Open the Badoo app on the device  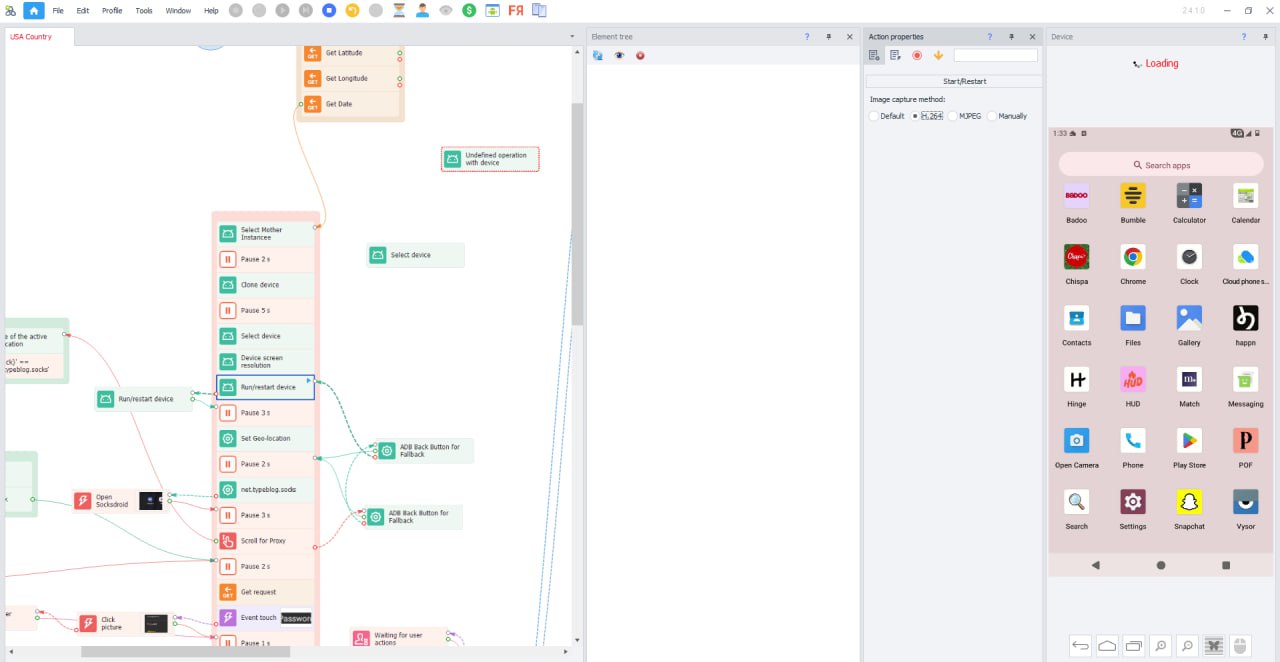pyautogui.click(x=1077, y=202)
